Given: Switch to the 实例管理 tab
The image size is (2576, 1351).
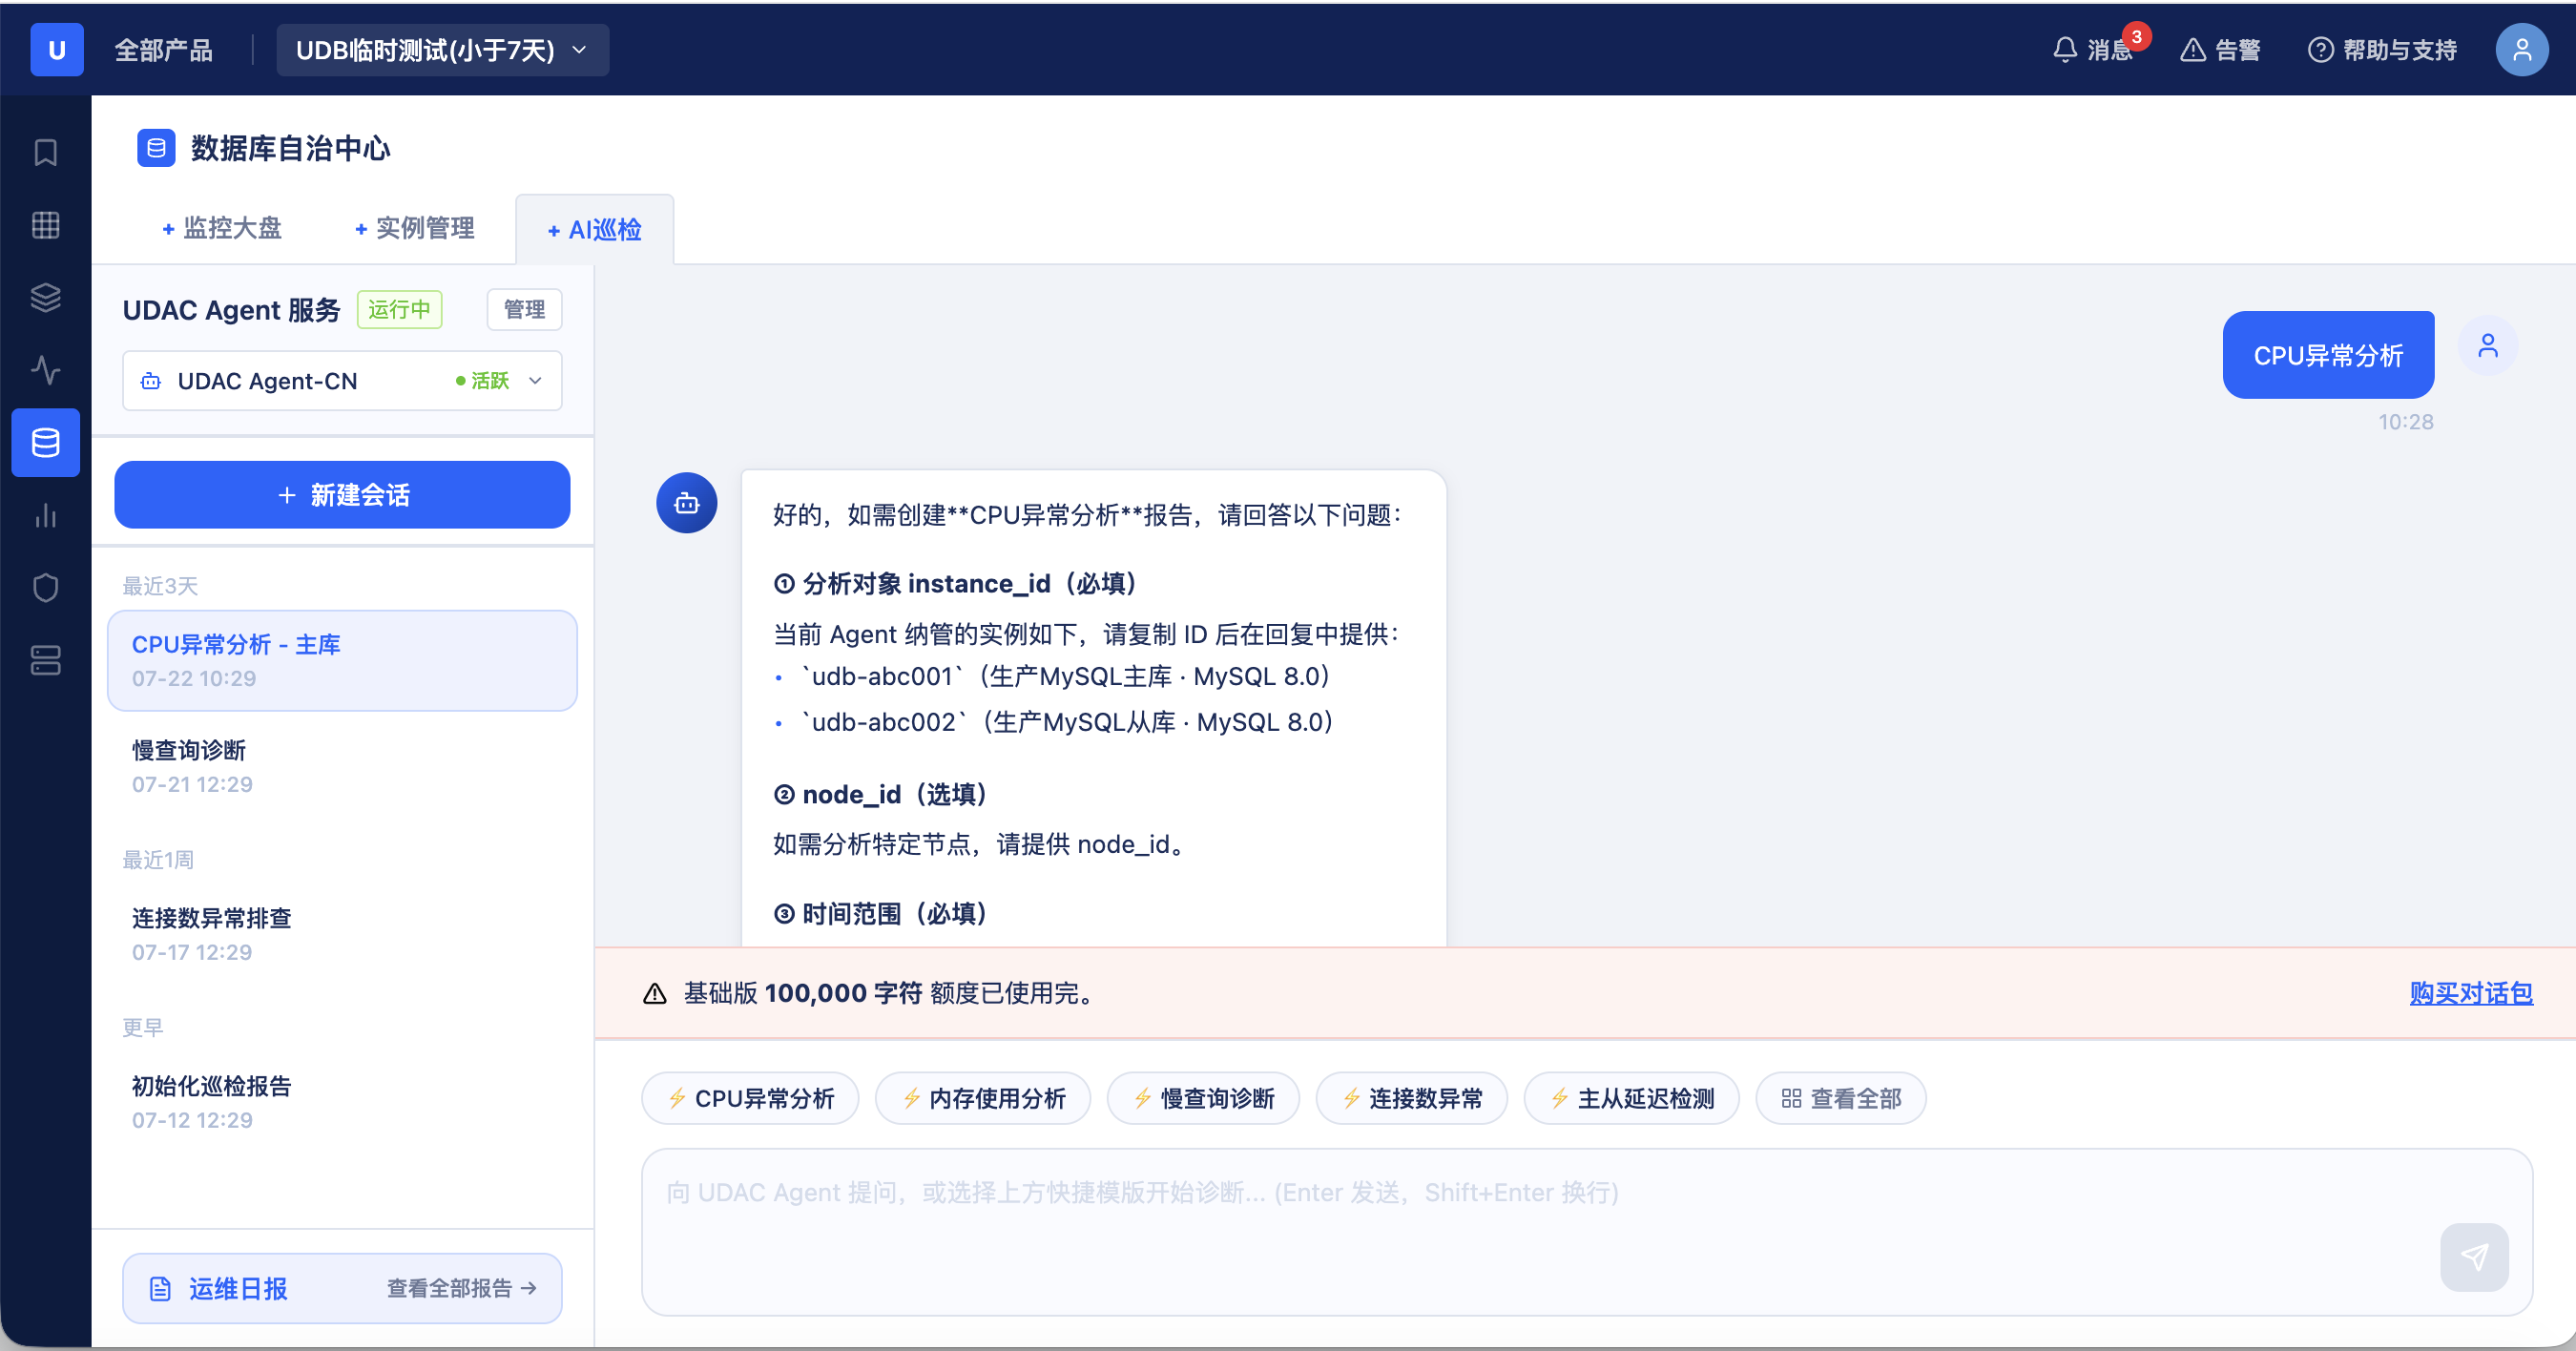Looking at the screenshot, I should (415, 229).
